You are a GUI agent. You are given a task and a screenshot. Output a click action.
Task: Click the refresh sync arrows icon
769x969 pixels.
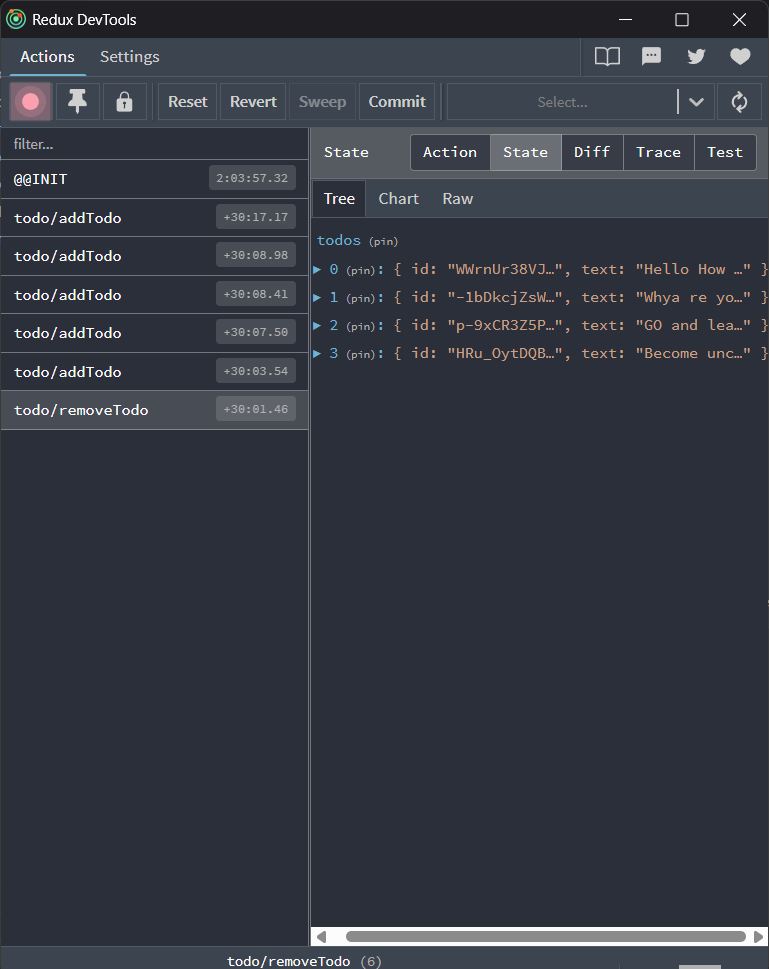tap(739, 102)
